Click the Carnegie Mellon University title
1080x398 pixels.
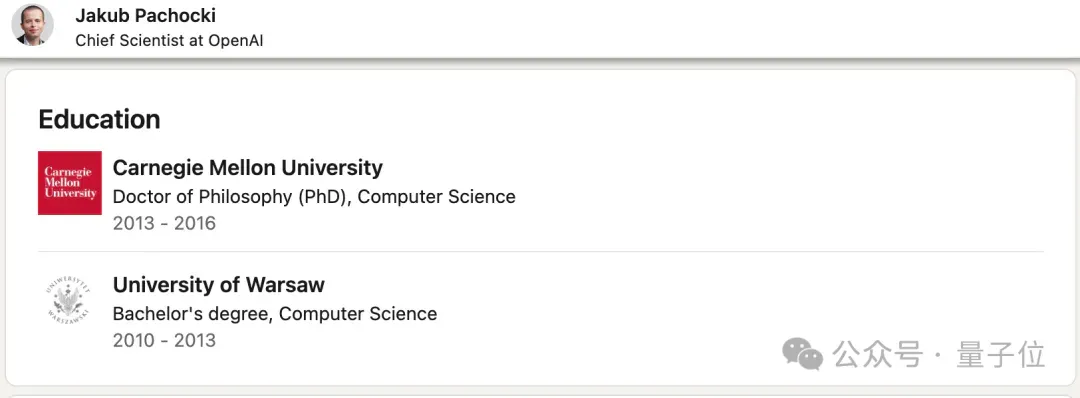coord(248,167)
